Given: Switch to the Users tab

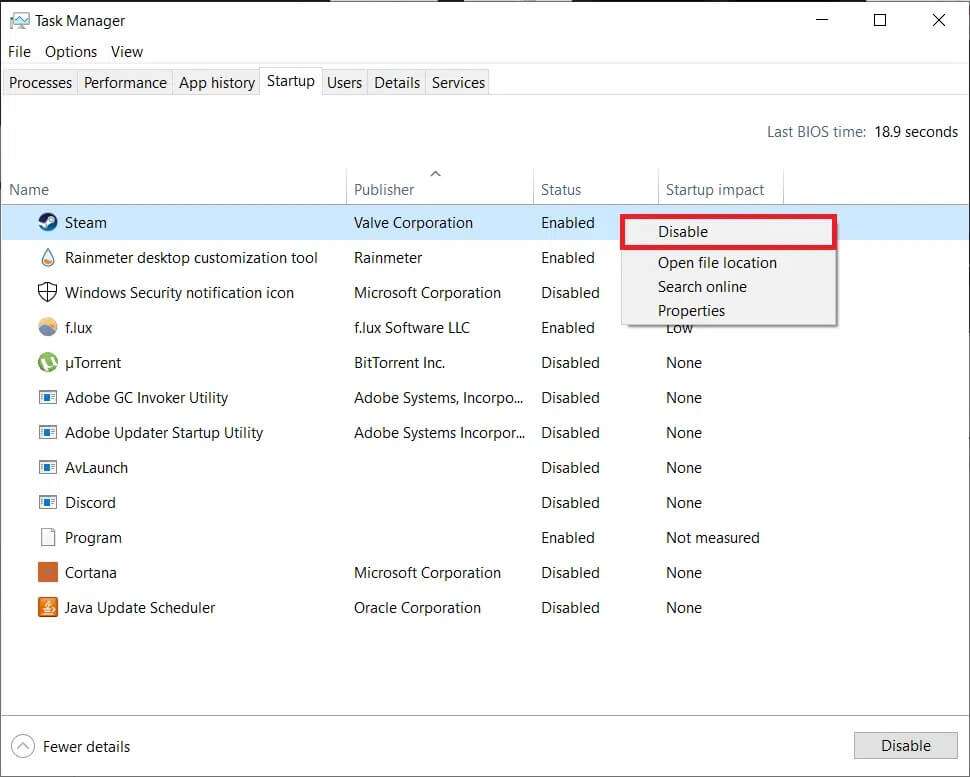Looking at the screenshot, I should pos(344,82).
